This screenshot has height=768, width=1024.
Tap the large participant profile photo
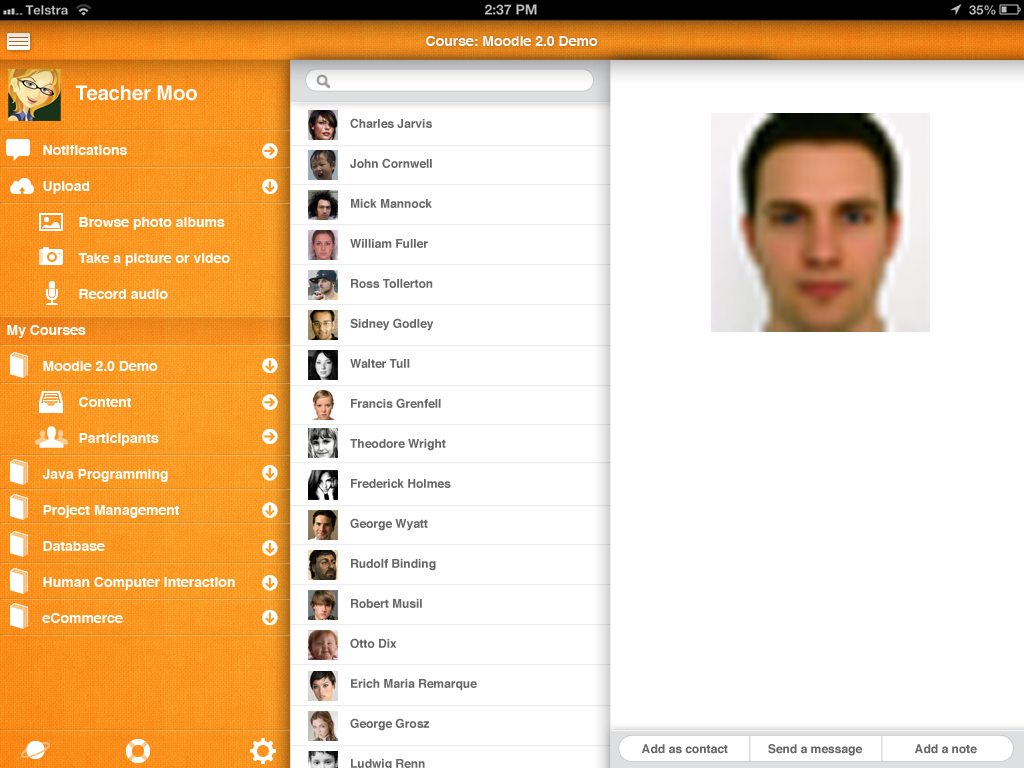(820, 222)
